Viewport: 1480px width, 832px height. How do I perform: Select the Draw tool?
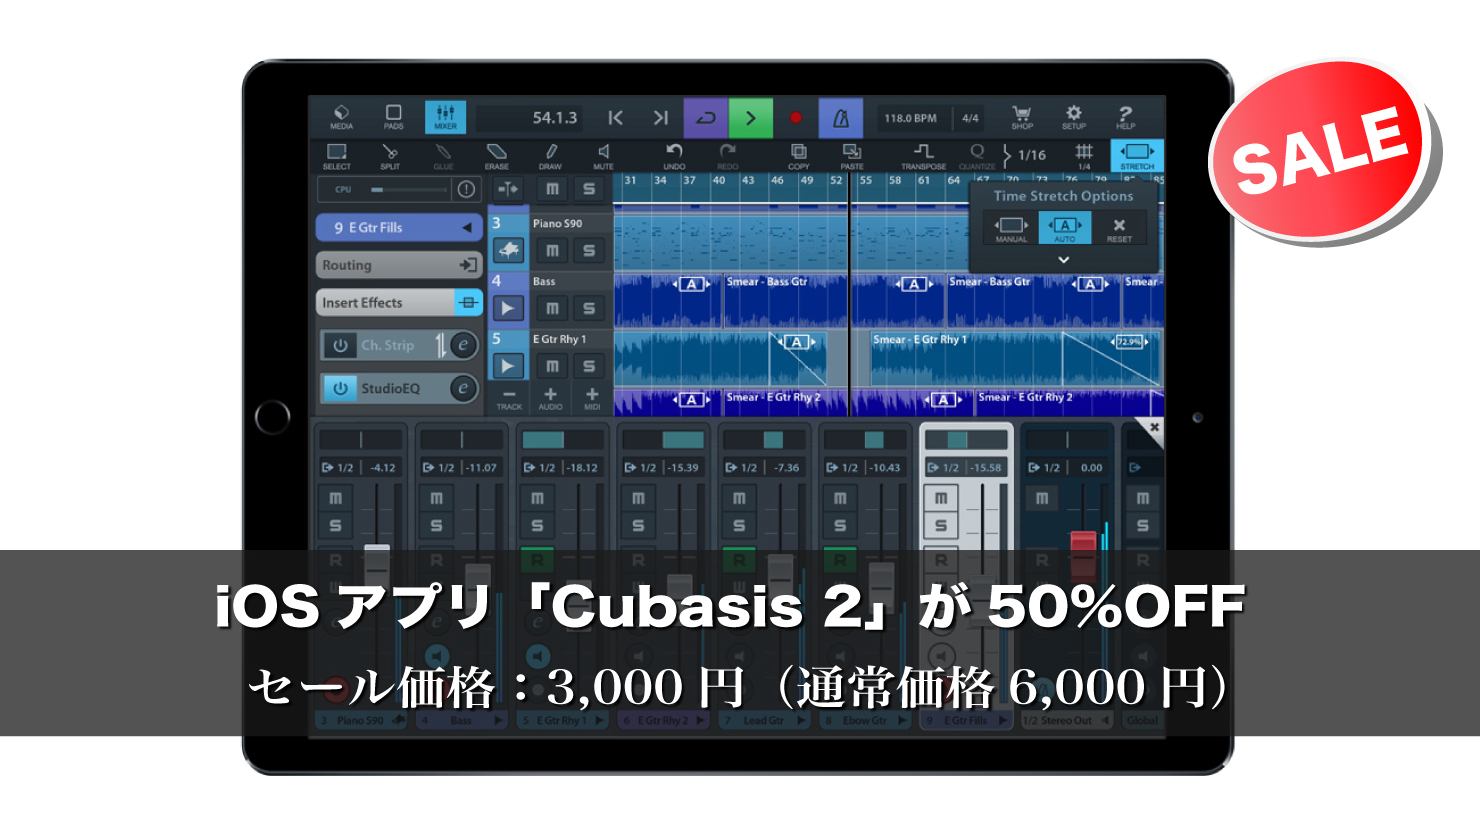click(550, 155)
